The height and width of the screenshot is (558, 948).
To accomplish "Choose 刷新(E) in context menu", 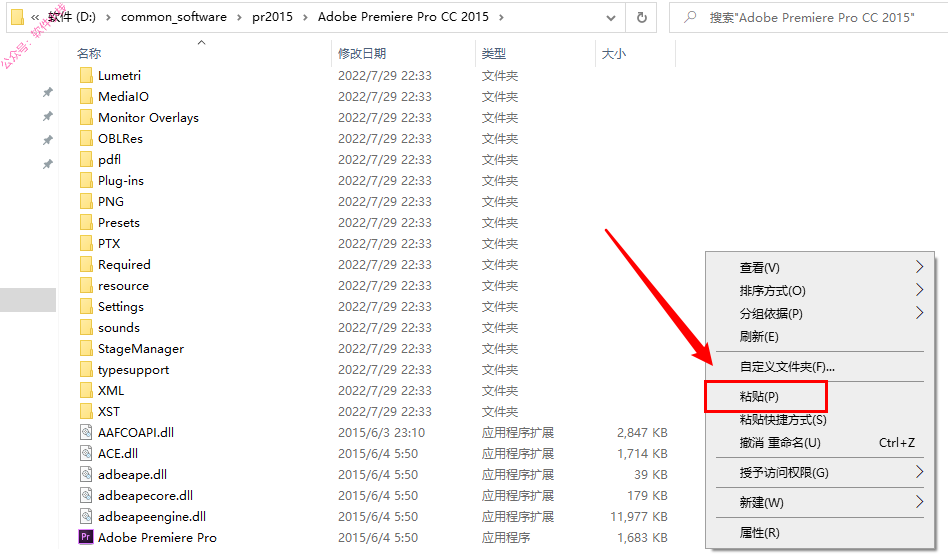I will (x=820, y=337).
